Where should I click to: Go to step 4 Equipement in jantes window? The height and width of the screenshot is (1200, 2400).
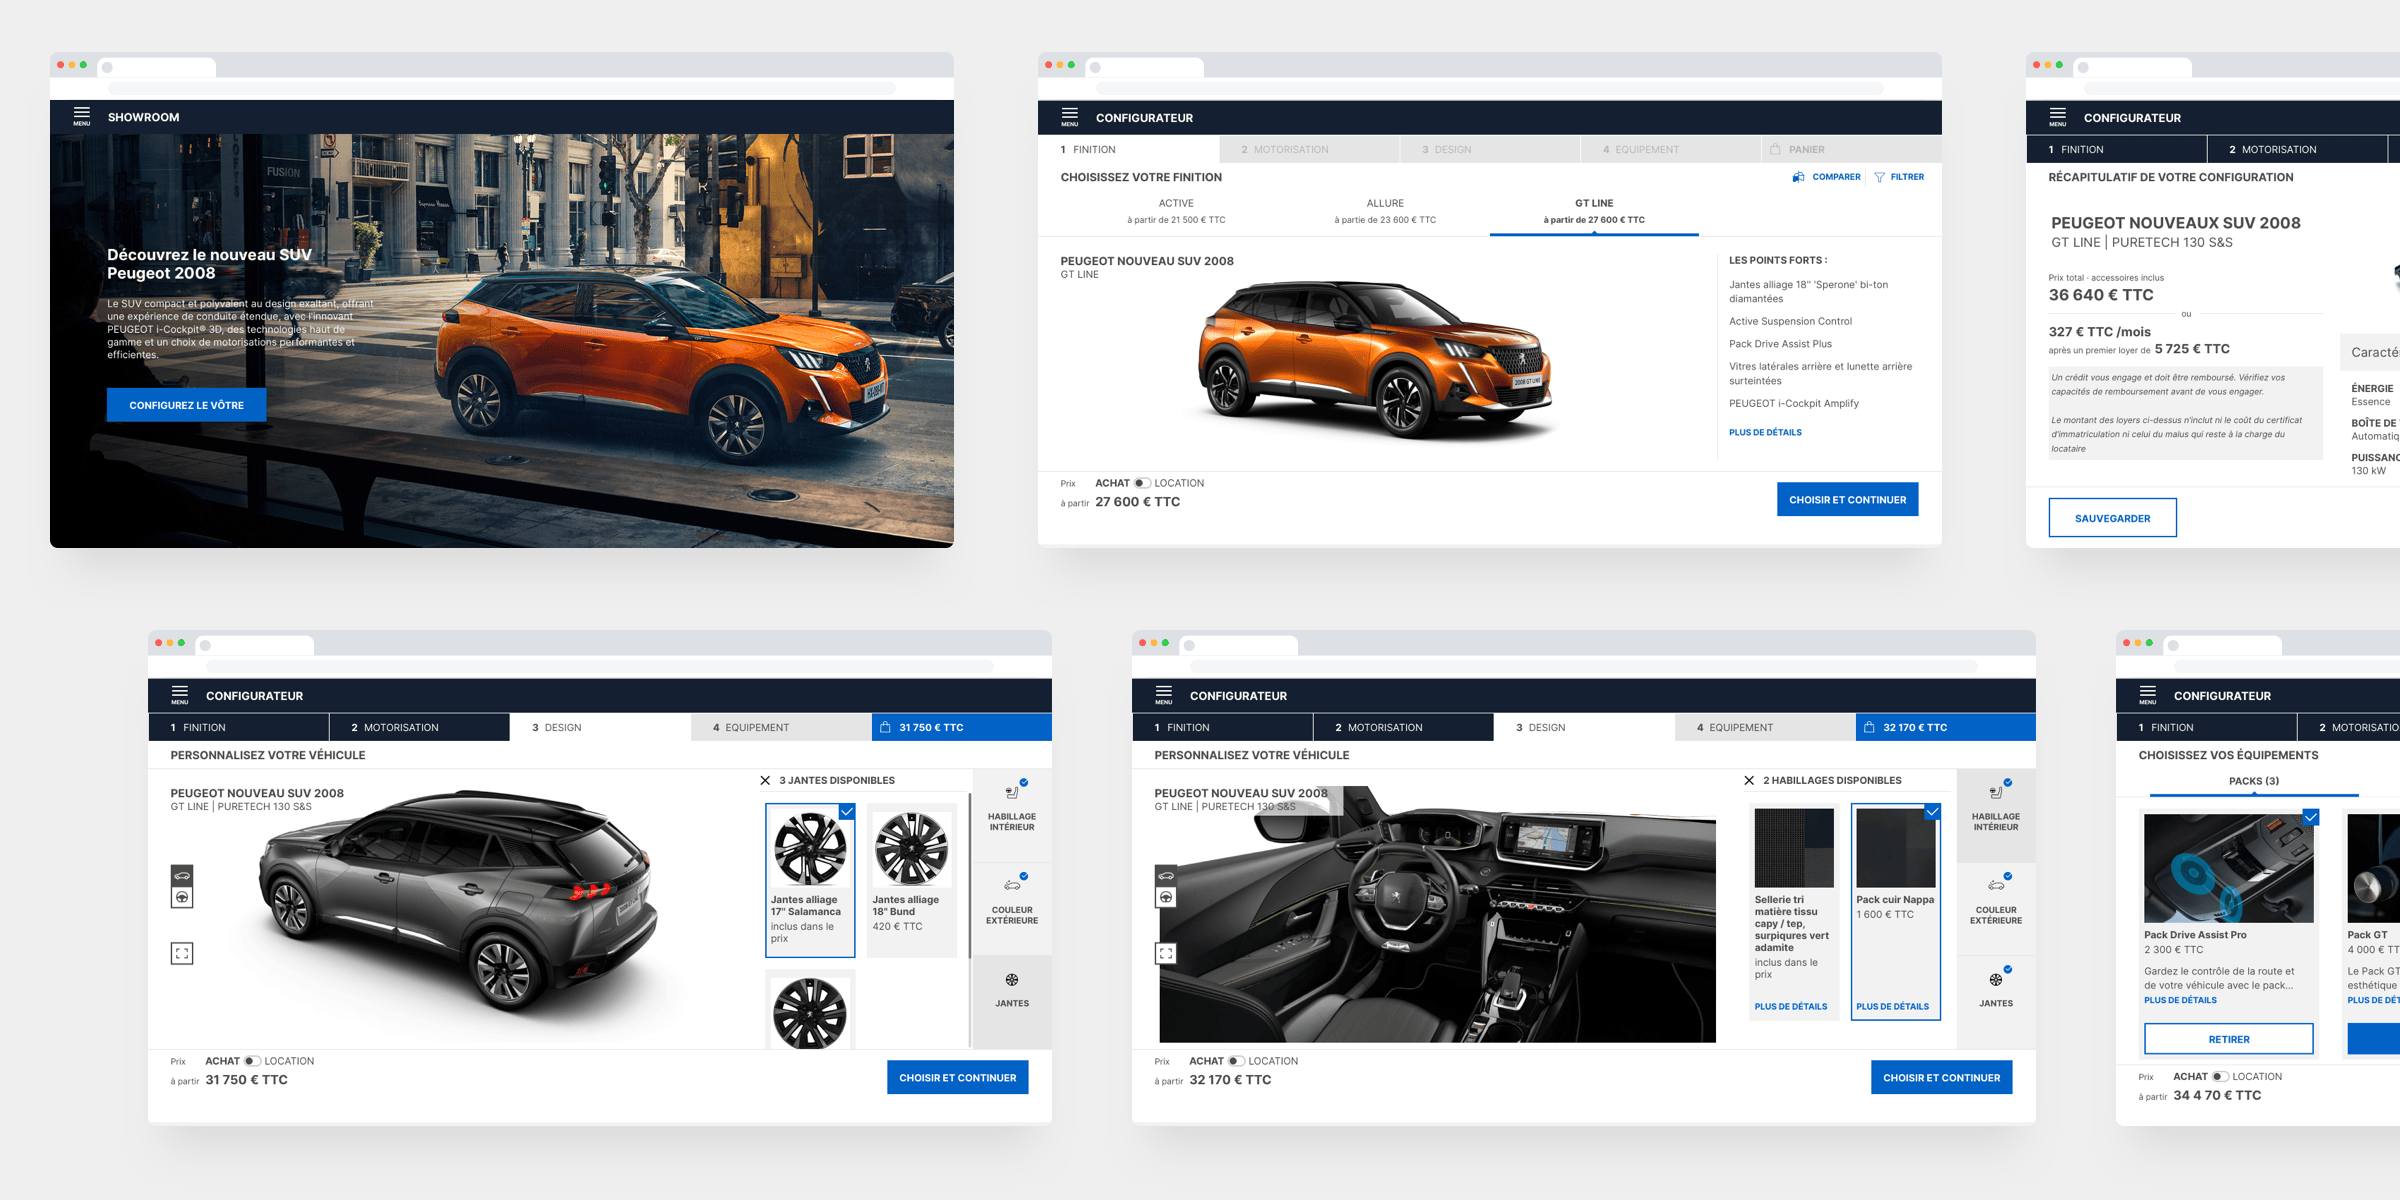tap(780, 727)
